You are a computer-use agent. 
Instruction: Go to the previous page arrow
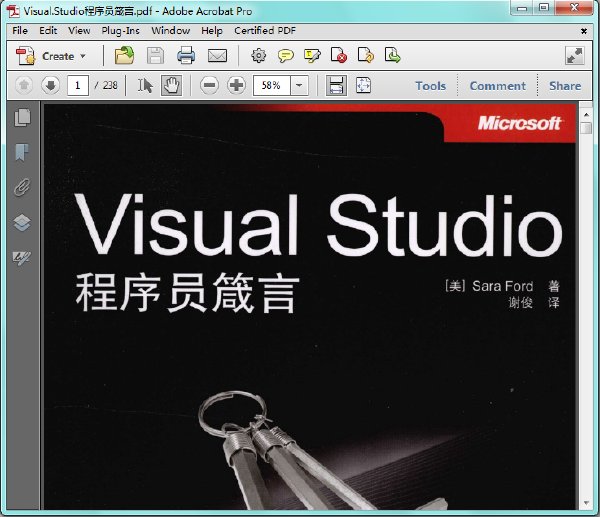(24, 85)
